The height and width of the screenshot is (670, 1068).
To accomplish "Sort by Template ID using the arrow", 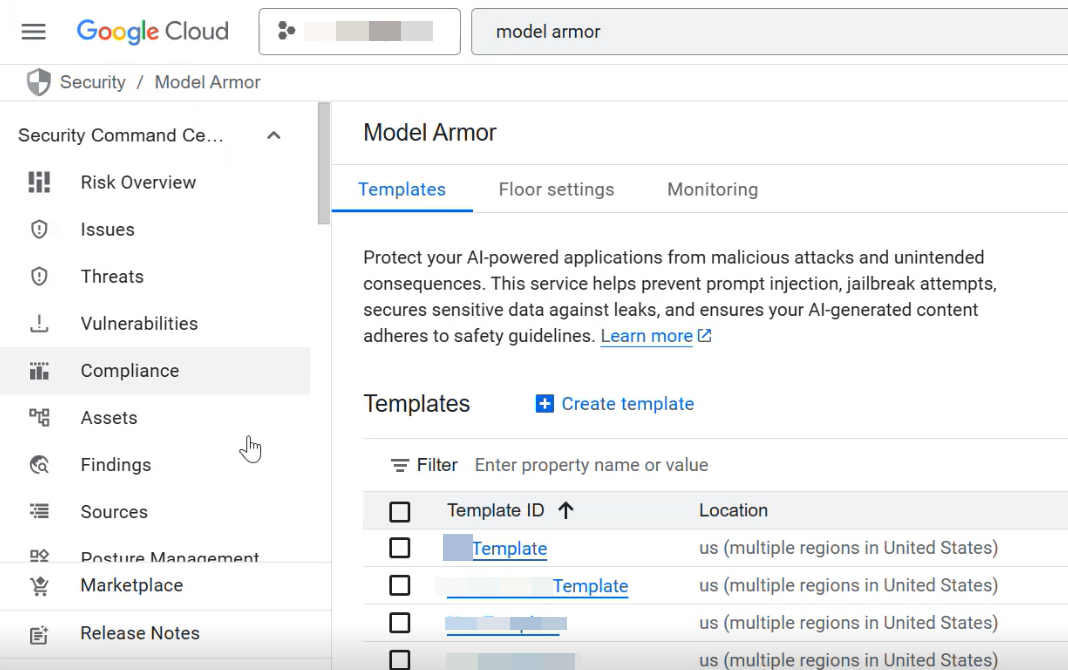I will [566, 511].
